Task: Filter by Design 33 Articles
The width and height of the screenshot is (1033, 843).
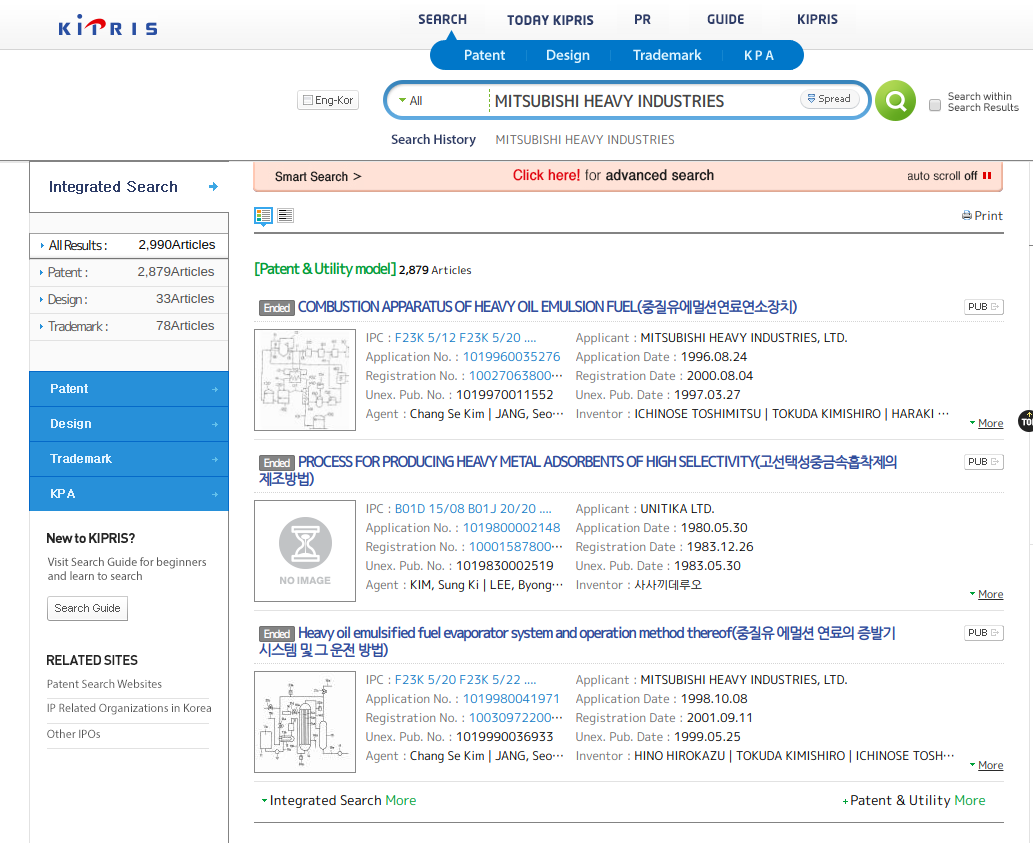Action: click(x=129, y=299)
